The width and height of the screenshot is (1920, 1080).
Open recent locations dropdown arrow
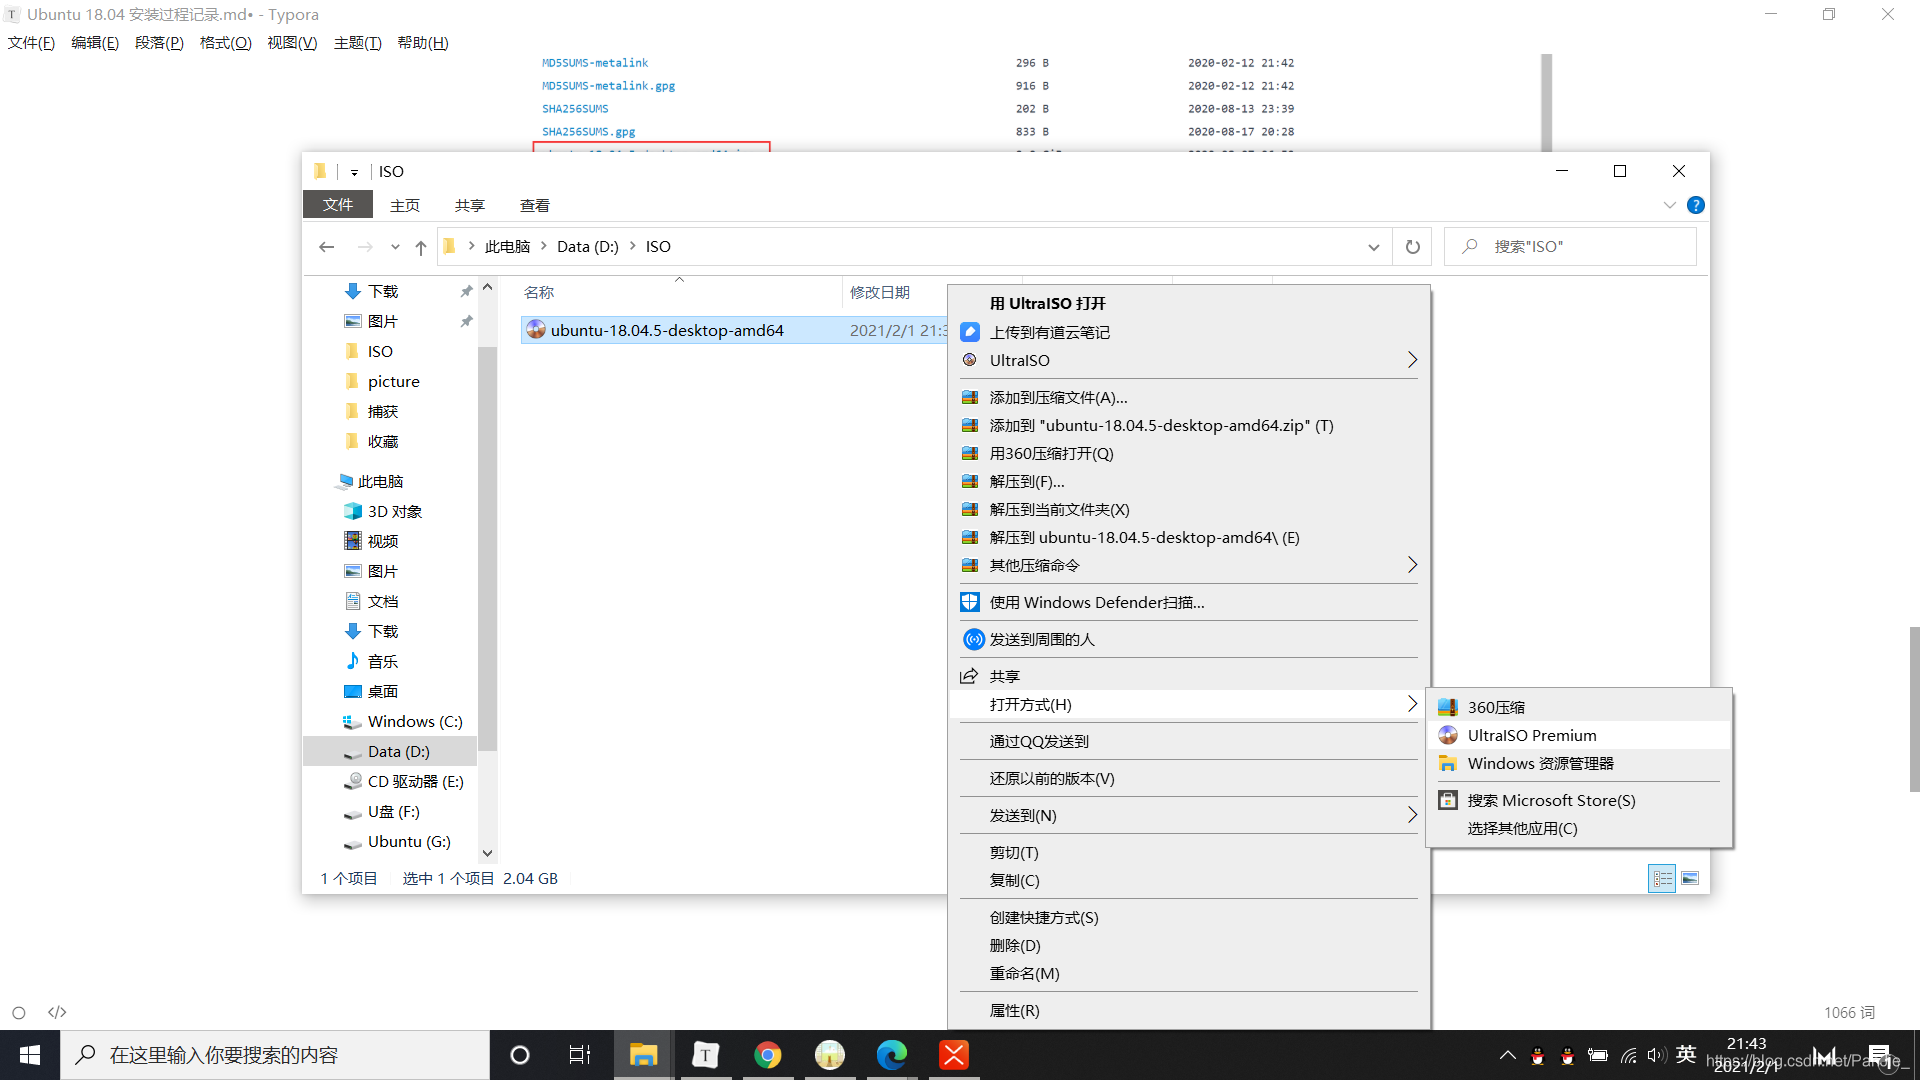[x=395, y=247]
